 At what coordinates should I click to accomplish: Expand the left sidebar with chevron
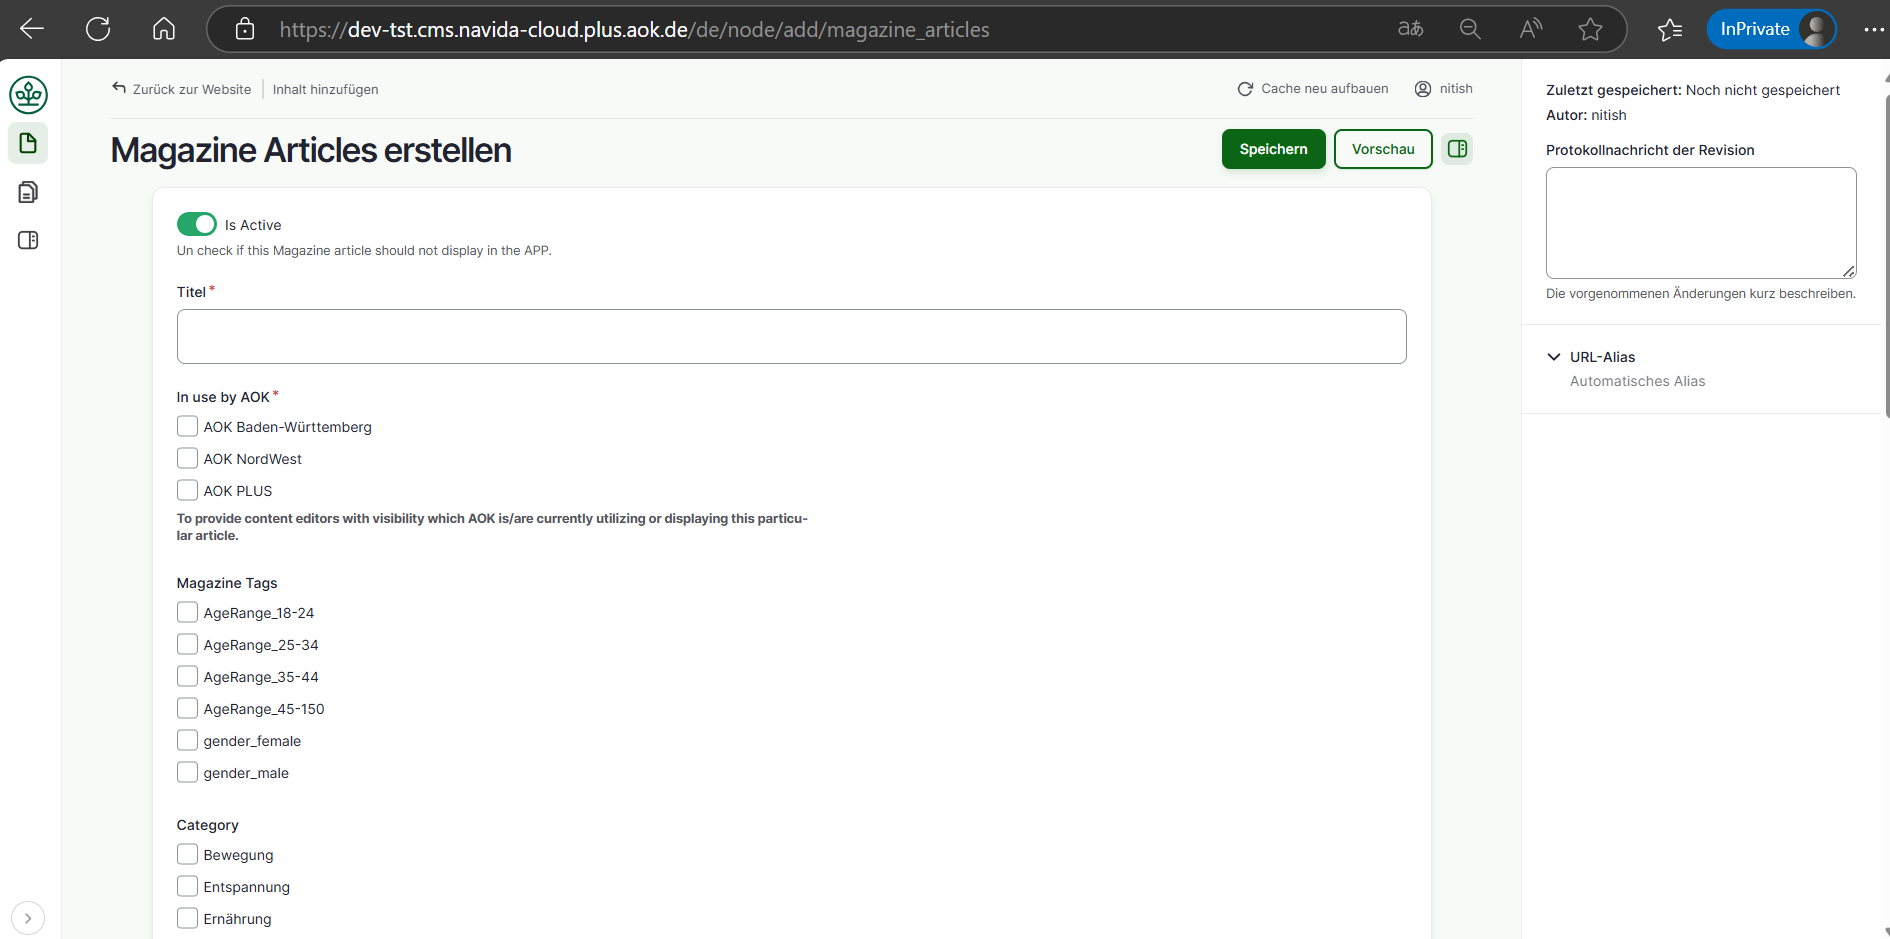pyautogui.click(x=28, y=918)
